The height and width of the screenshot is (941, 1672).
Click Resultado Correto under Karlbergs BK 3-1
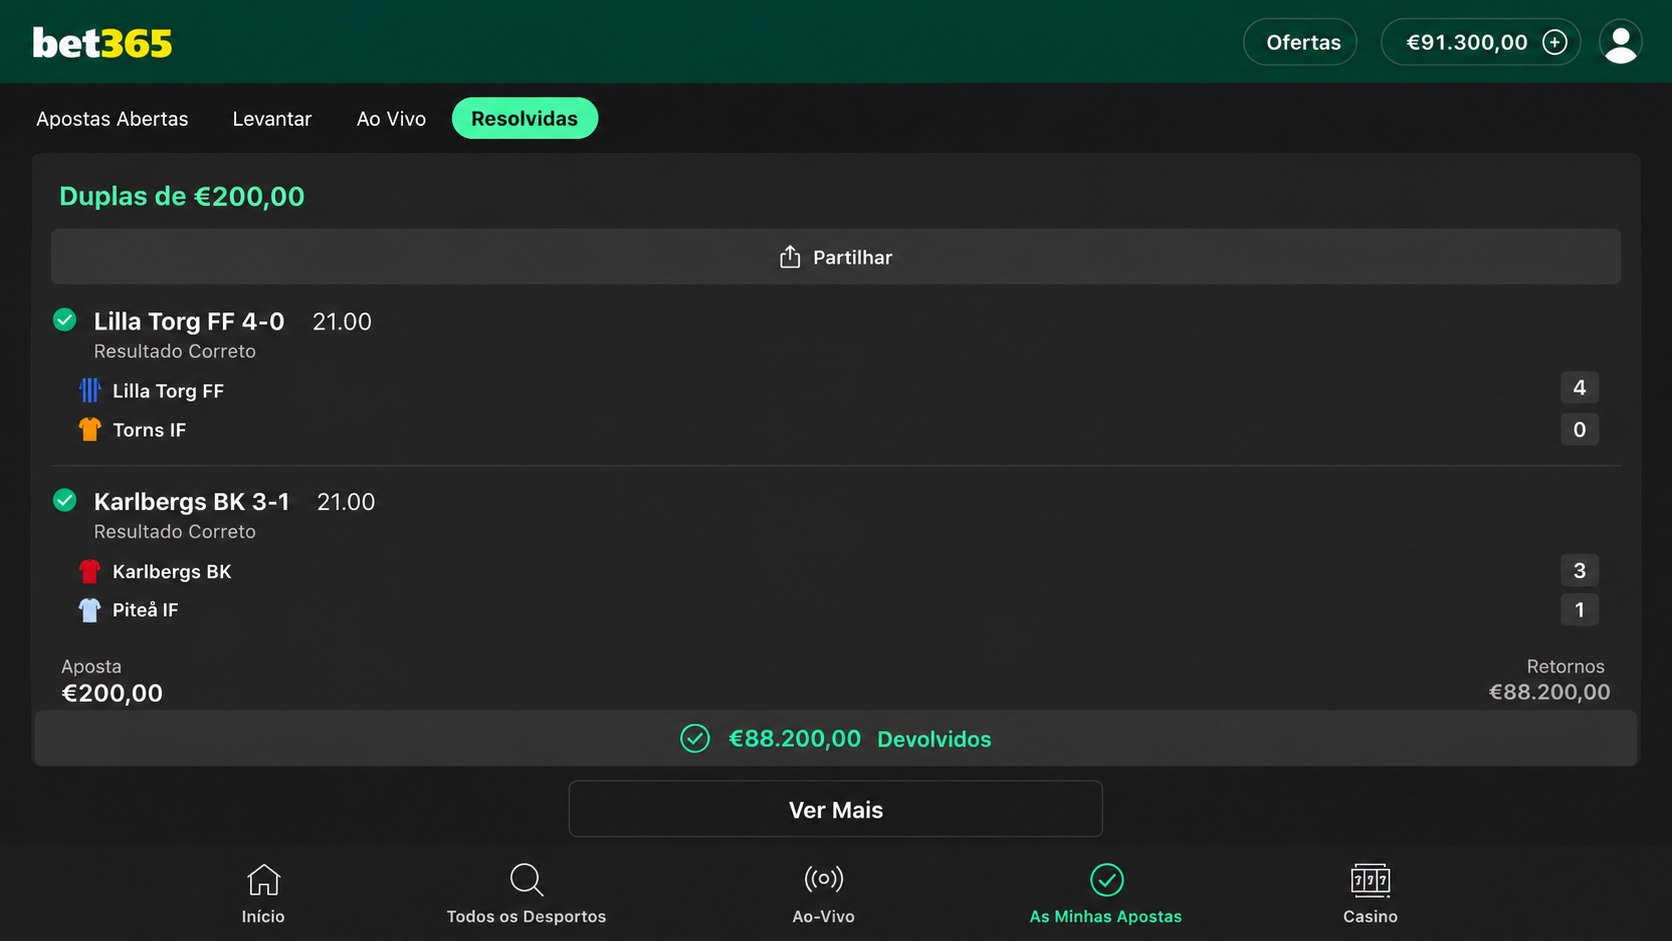tap(175, 531)
